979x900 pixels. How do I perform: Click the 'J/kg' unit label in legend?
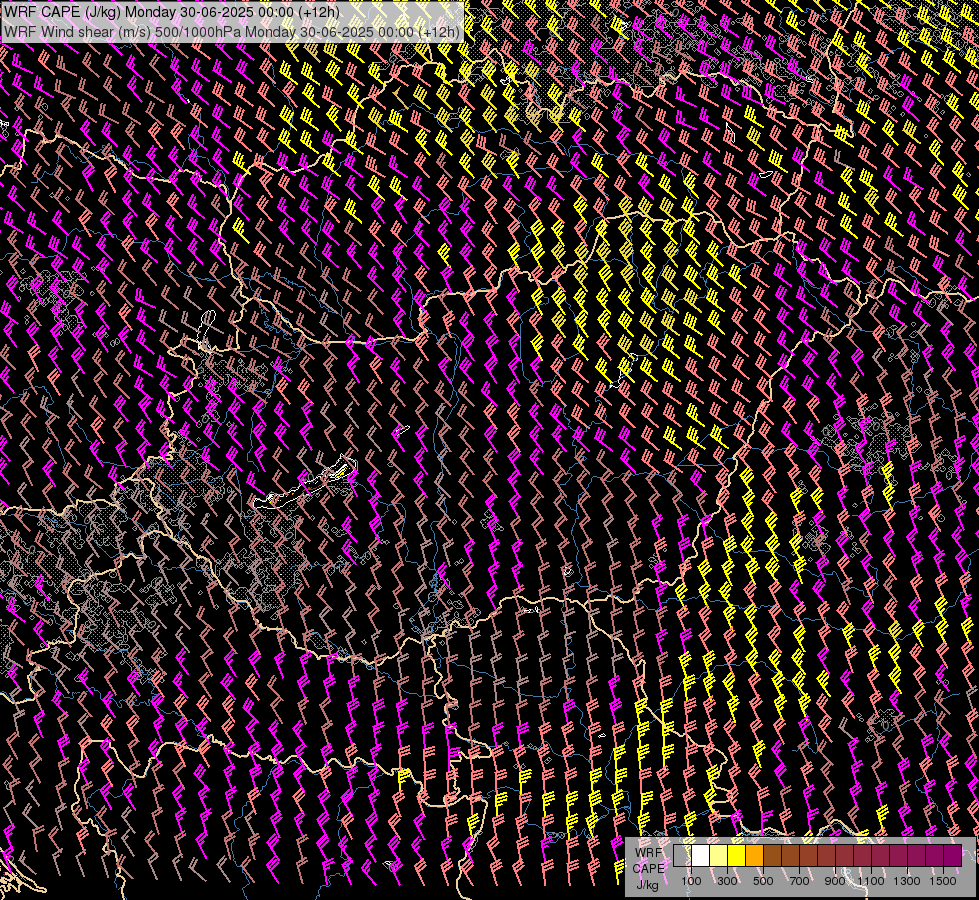click(x=647, y=885)
